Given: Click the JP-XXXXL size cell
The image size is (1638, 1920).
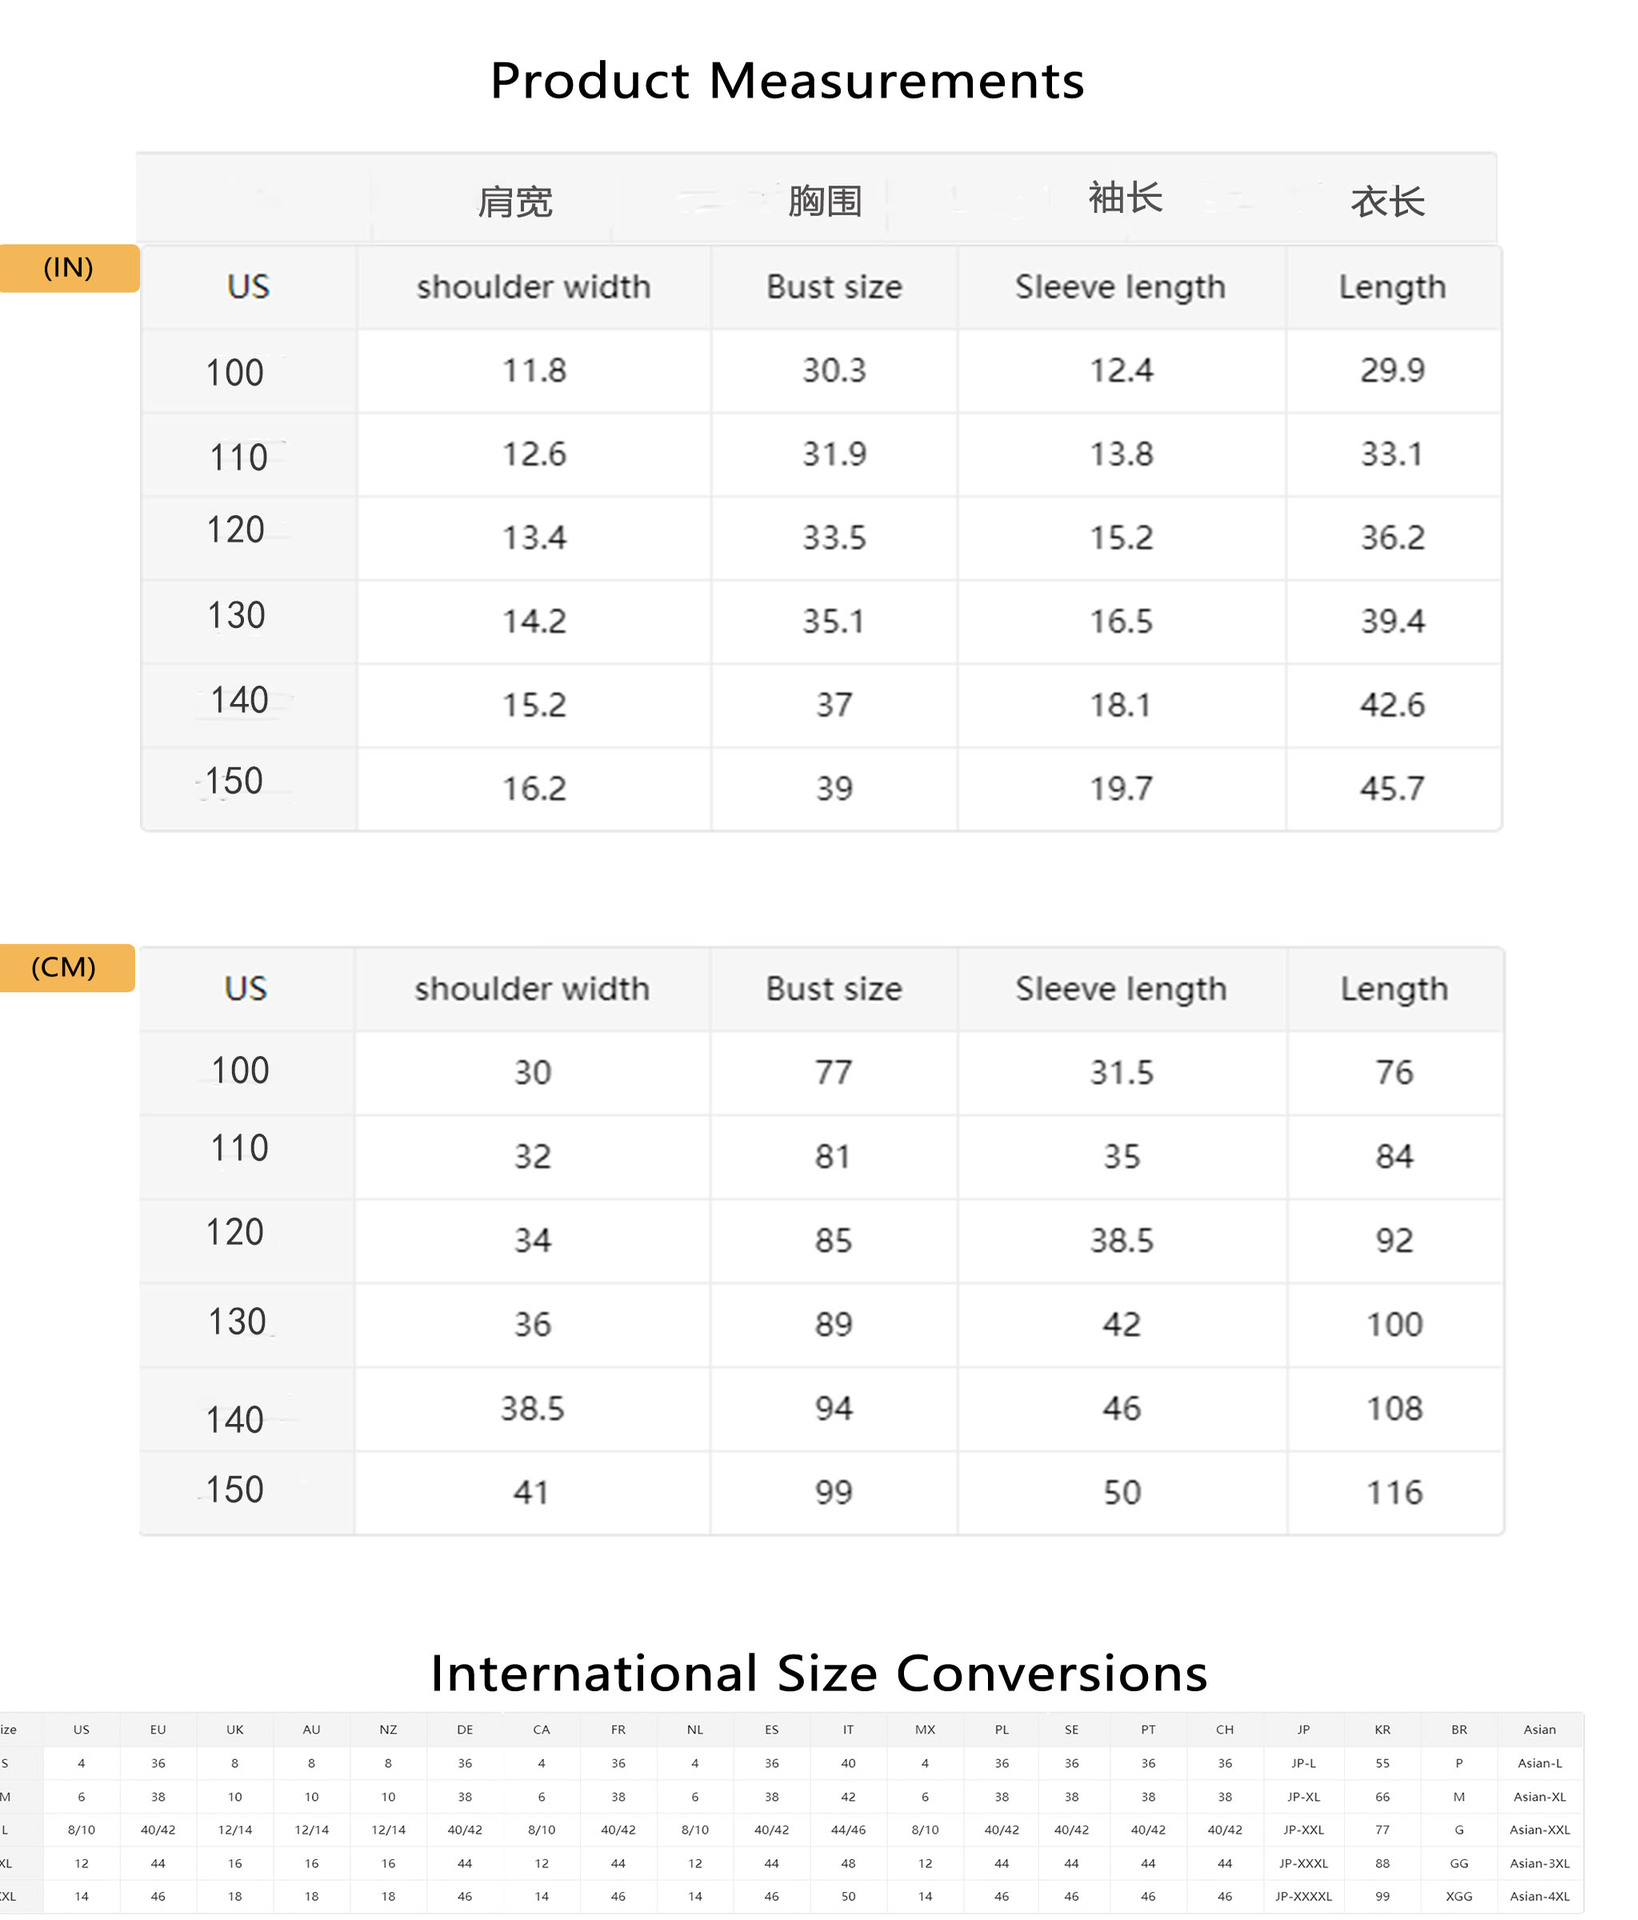Looking at the screenshot, I should click(1303, 1896).
